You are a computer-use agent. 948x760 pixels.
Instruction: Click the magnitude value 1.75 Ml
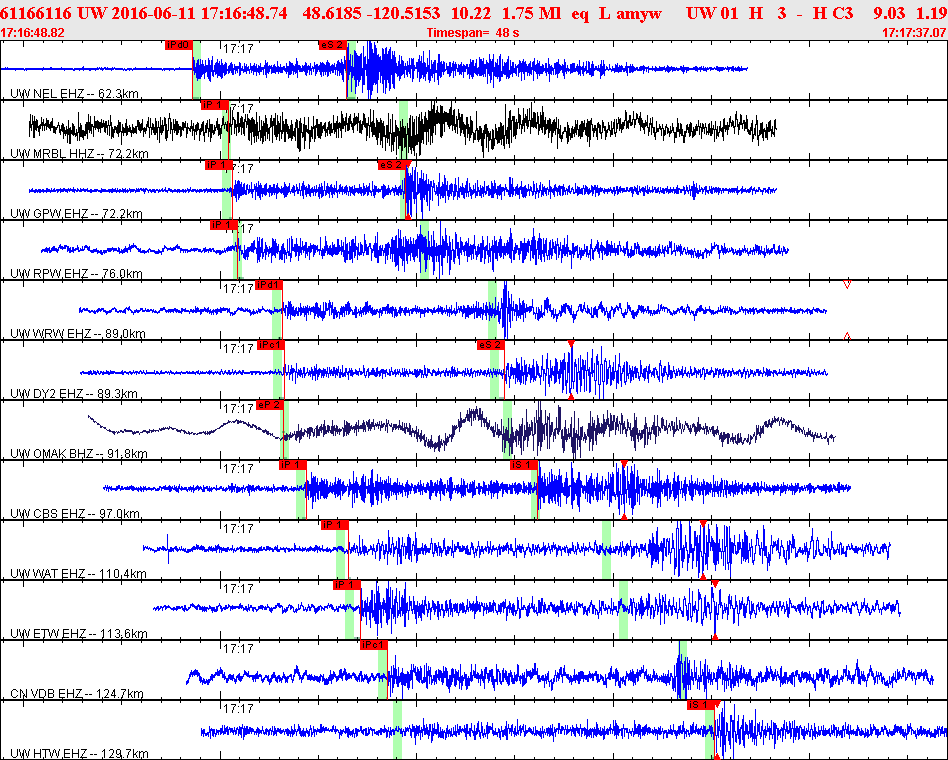[x=531, y=13]
